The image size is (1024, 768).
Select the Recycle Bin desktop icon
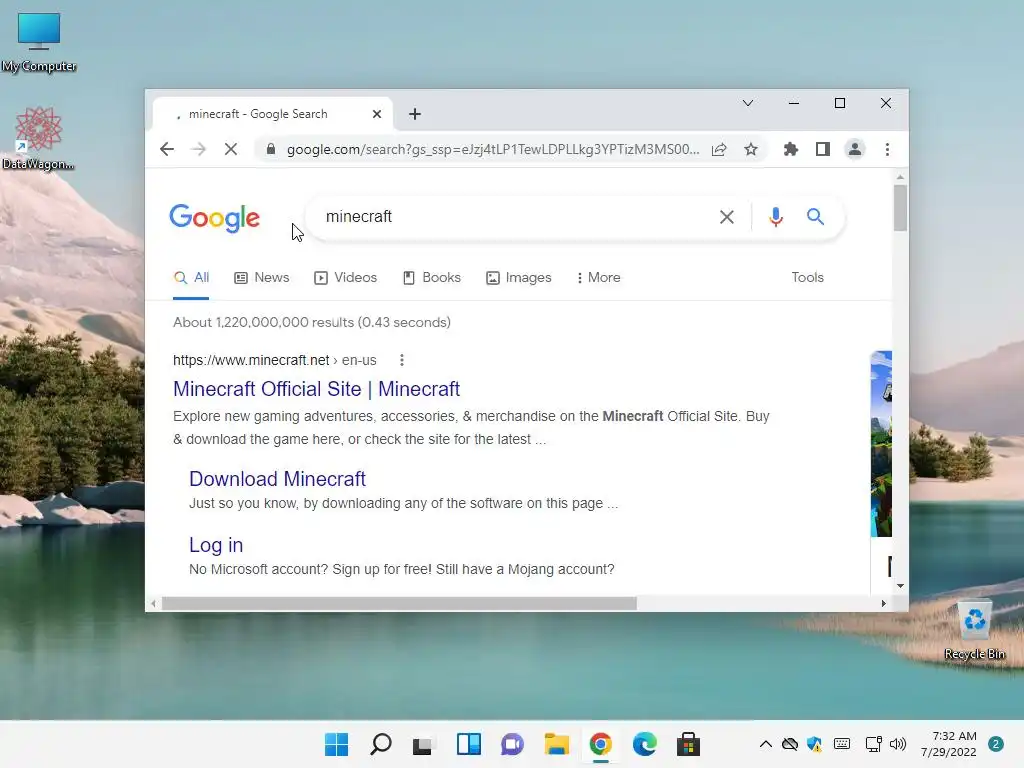coord(974,631)
